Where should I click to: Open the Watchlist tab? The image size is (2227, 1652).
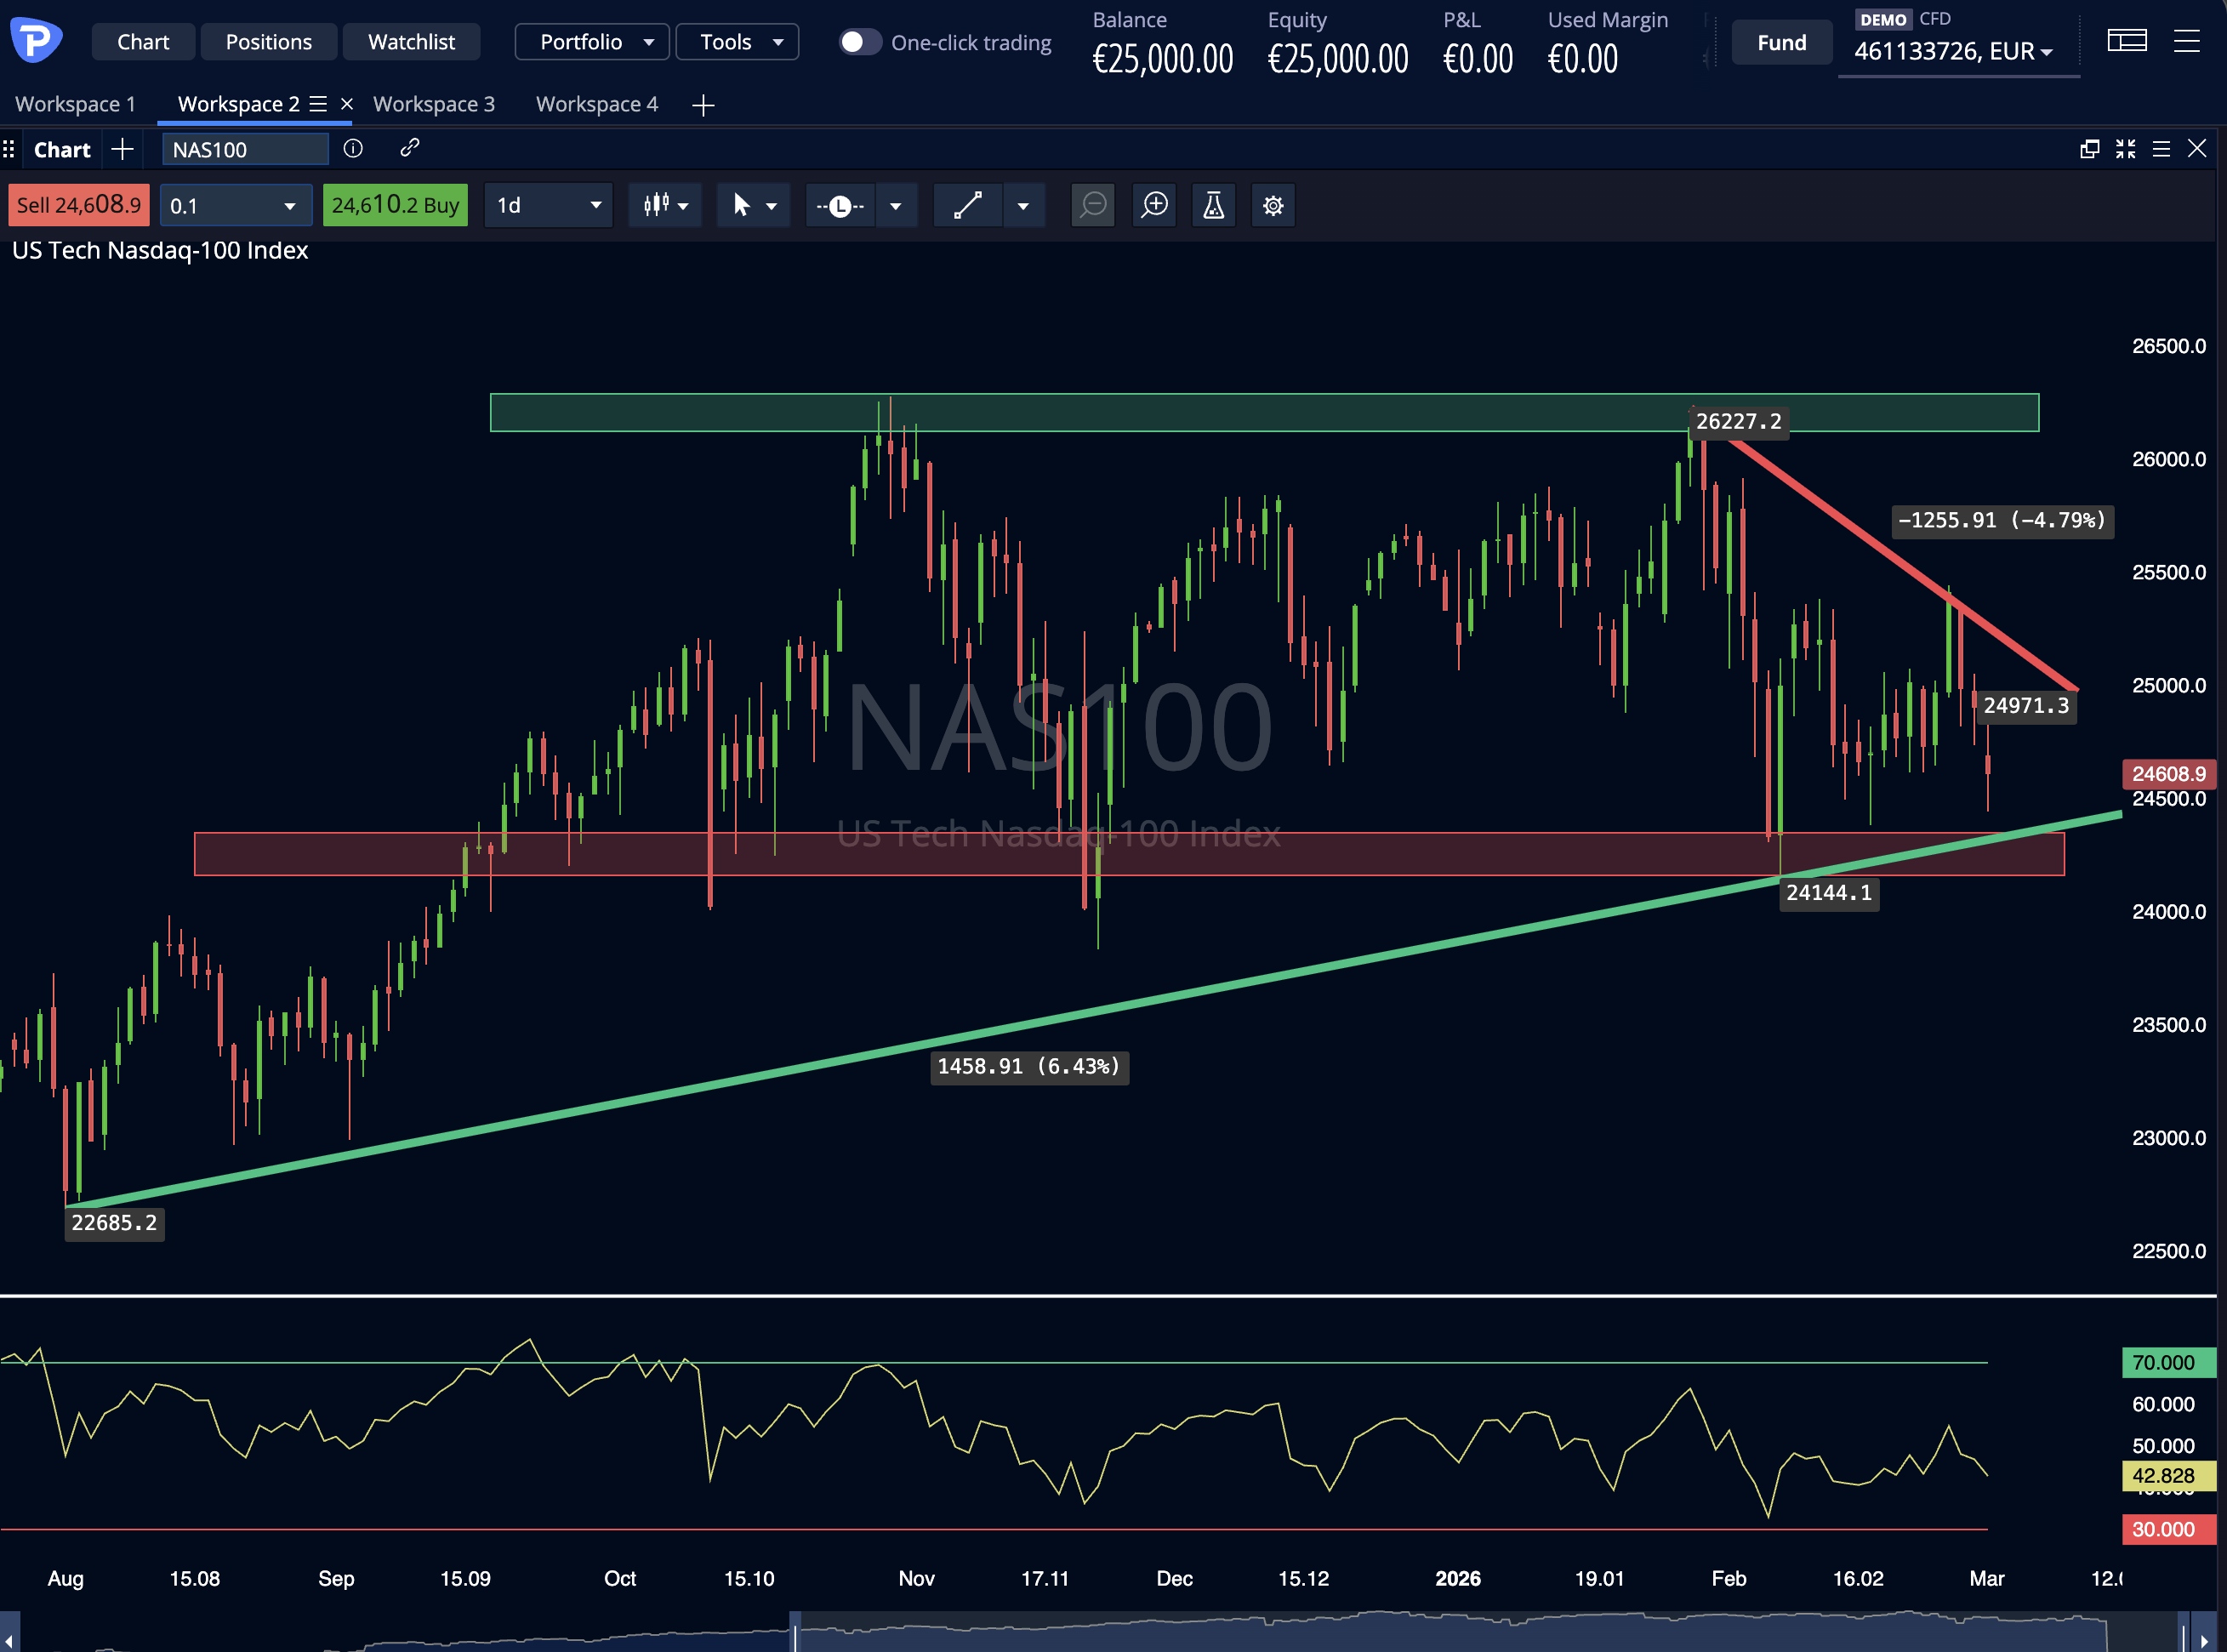411,42
